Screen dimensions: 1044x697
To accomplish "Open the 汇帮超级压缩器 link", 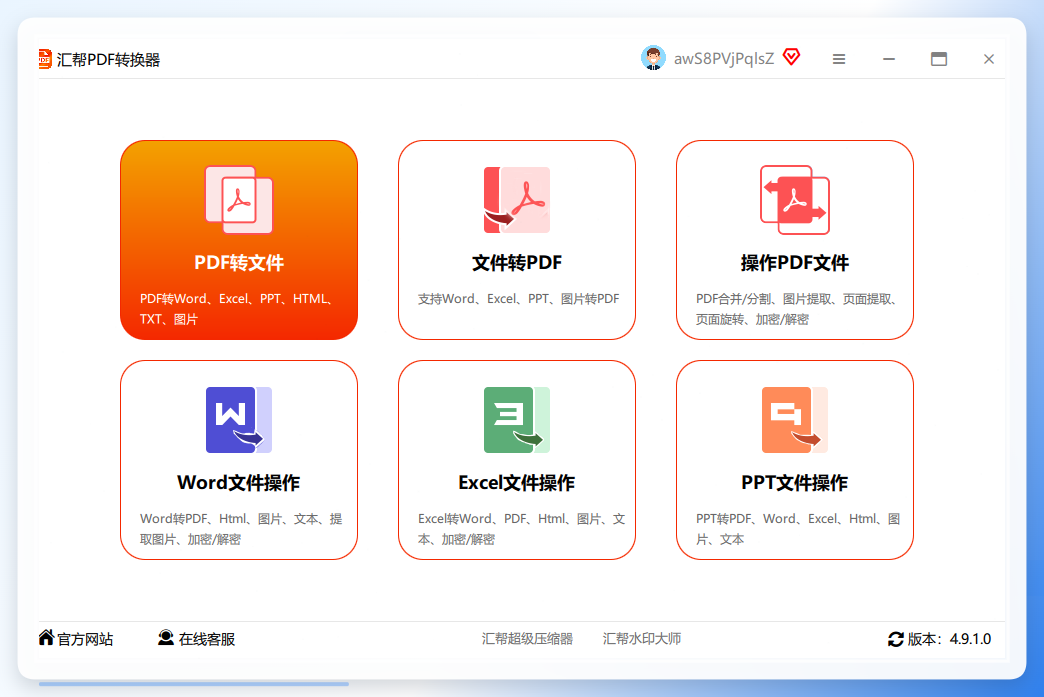I will click(527, 639).
